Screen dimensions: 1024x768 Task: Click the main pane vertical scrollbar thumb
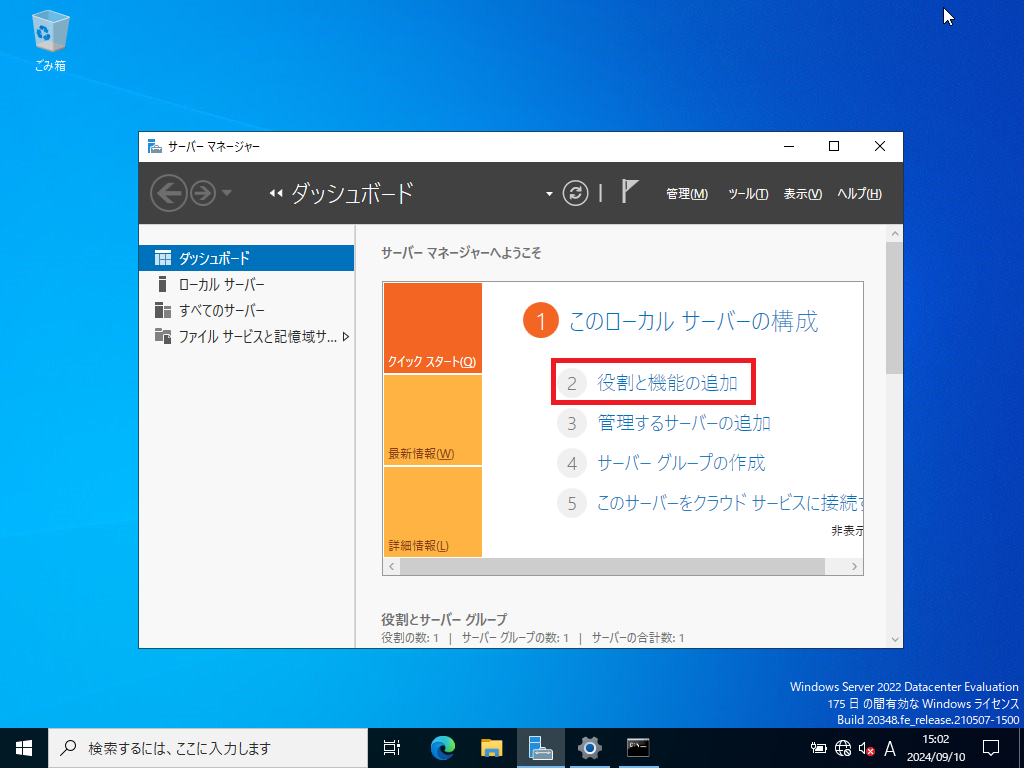895,308
